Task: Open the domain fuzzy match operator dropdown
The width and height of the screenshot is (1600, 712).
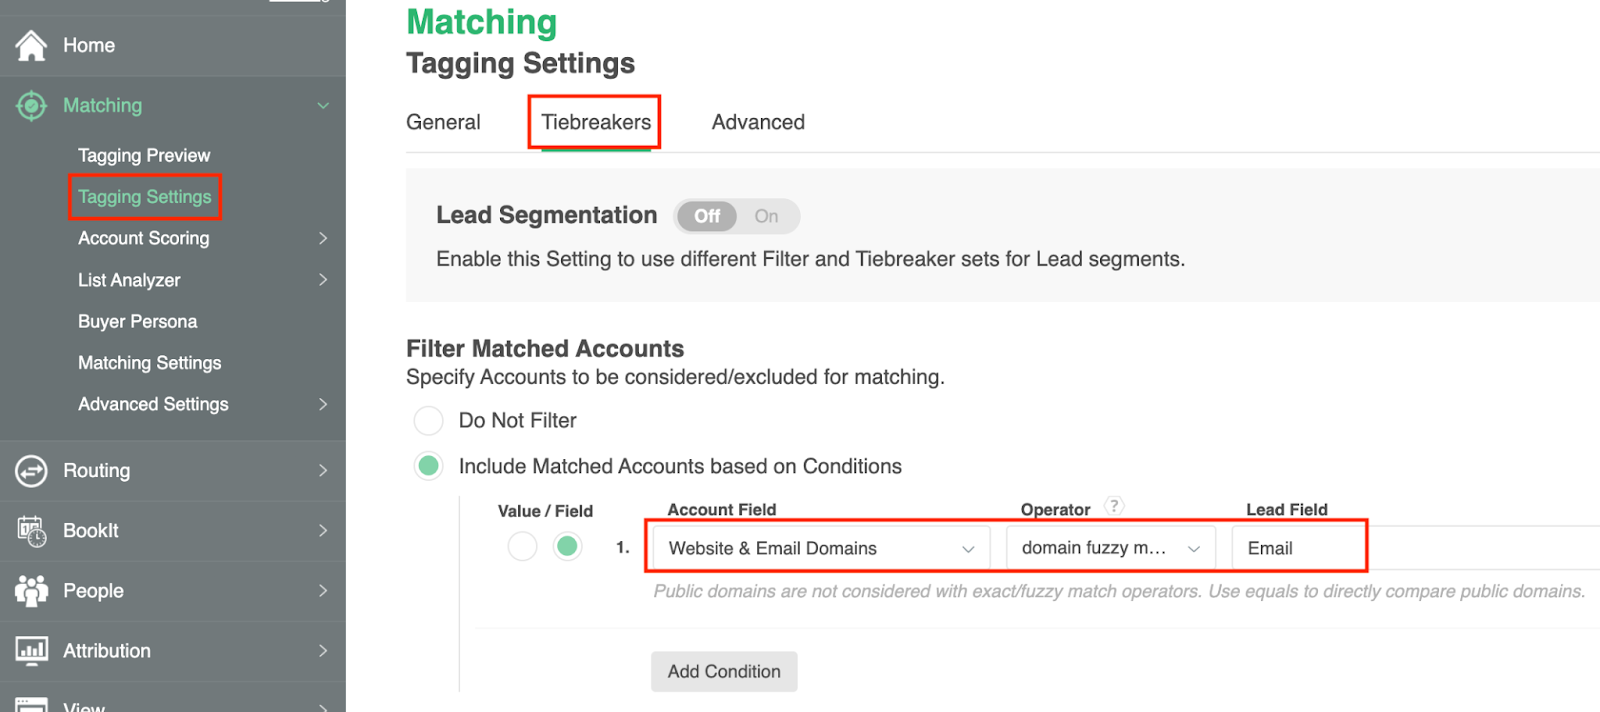Action: coord(1110,548)
